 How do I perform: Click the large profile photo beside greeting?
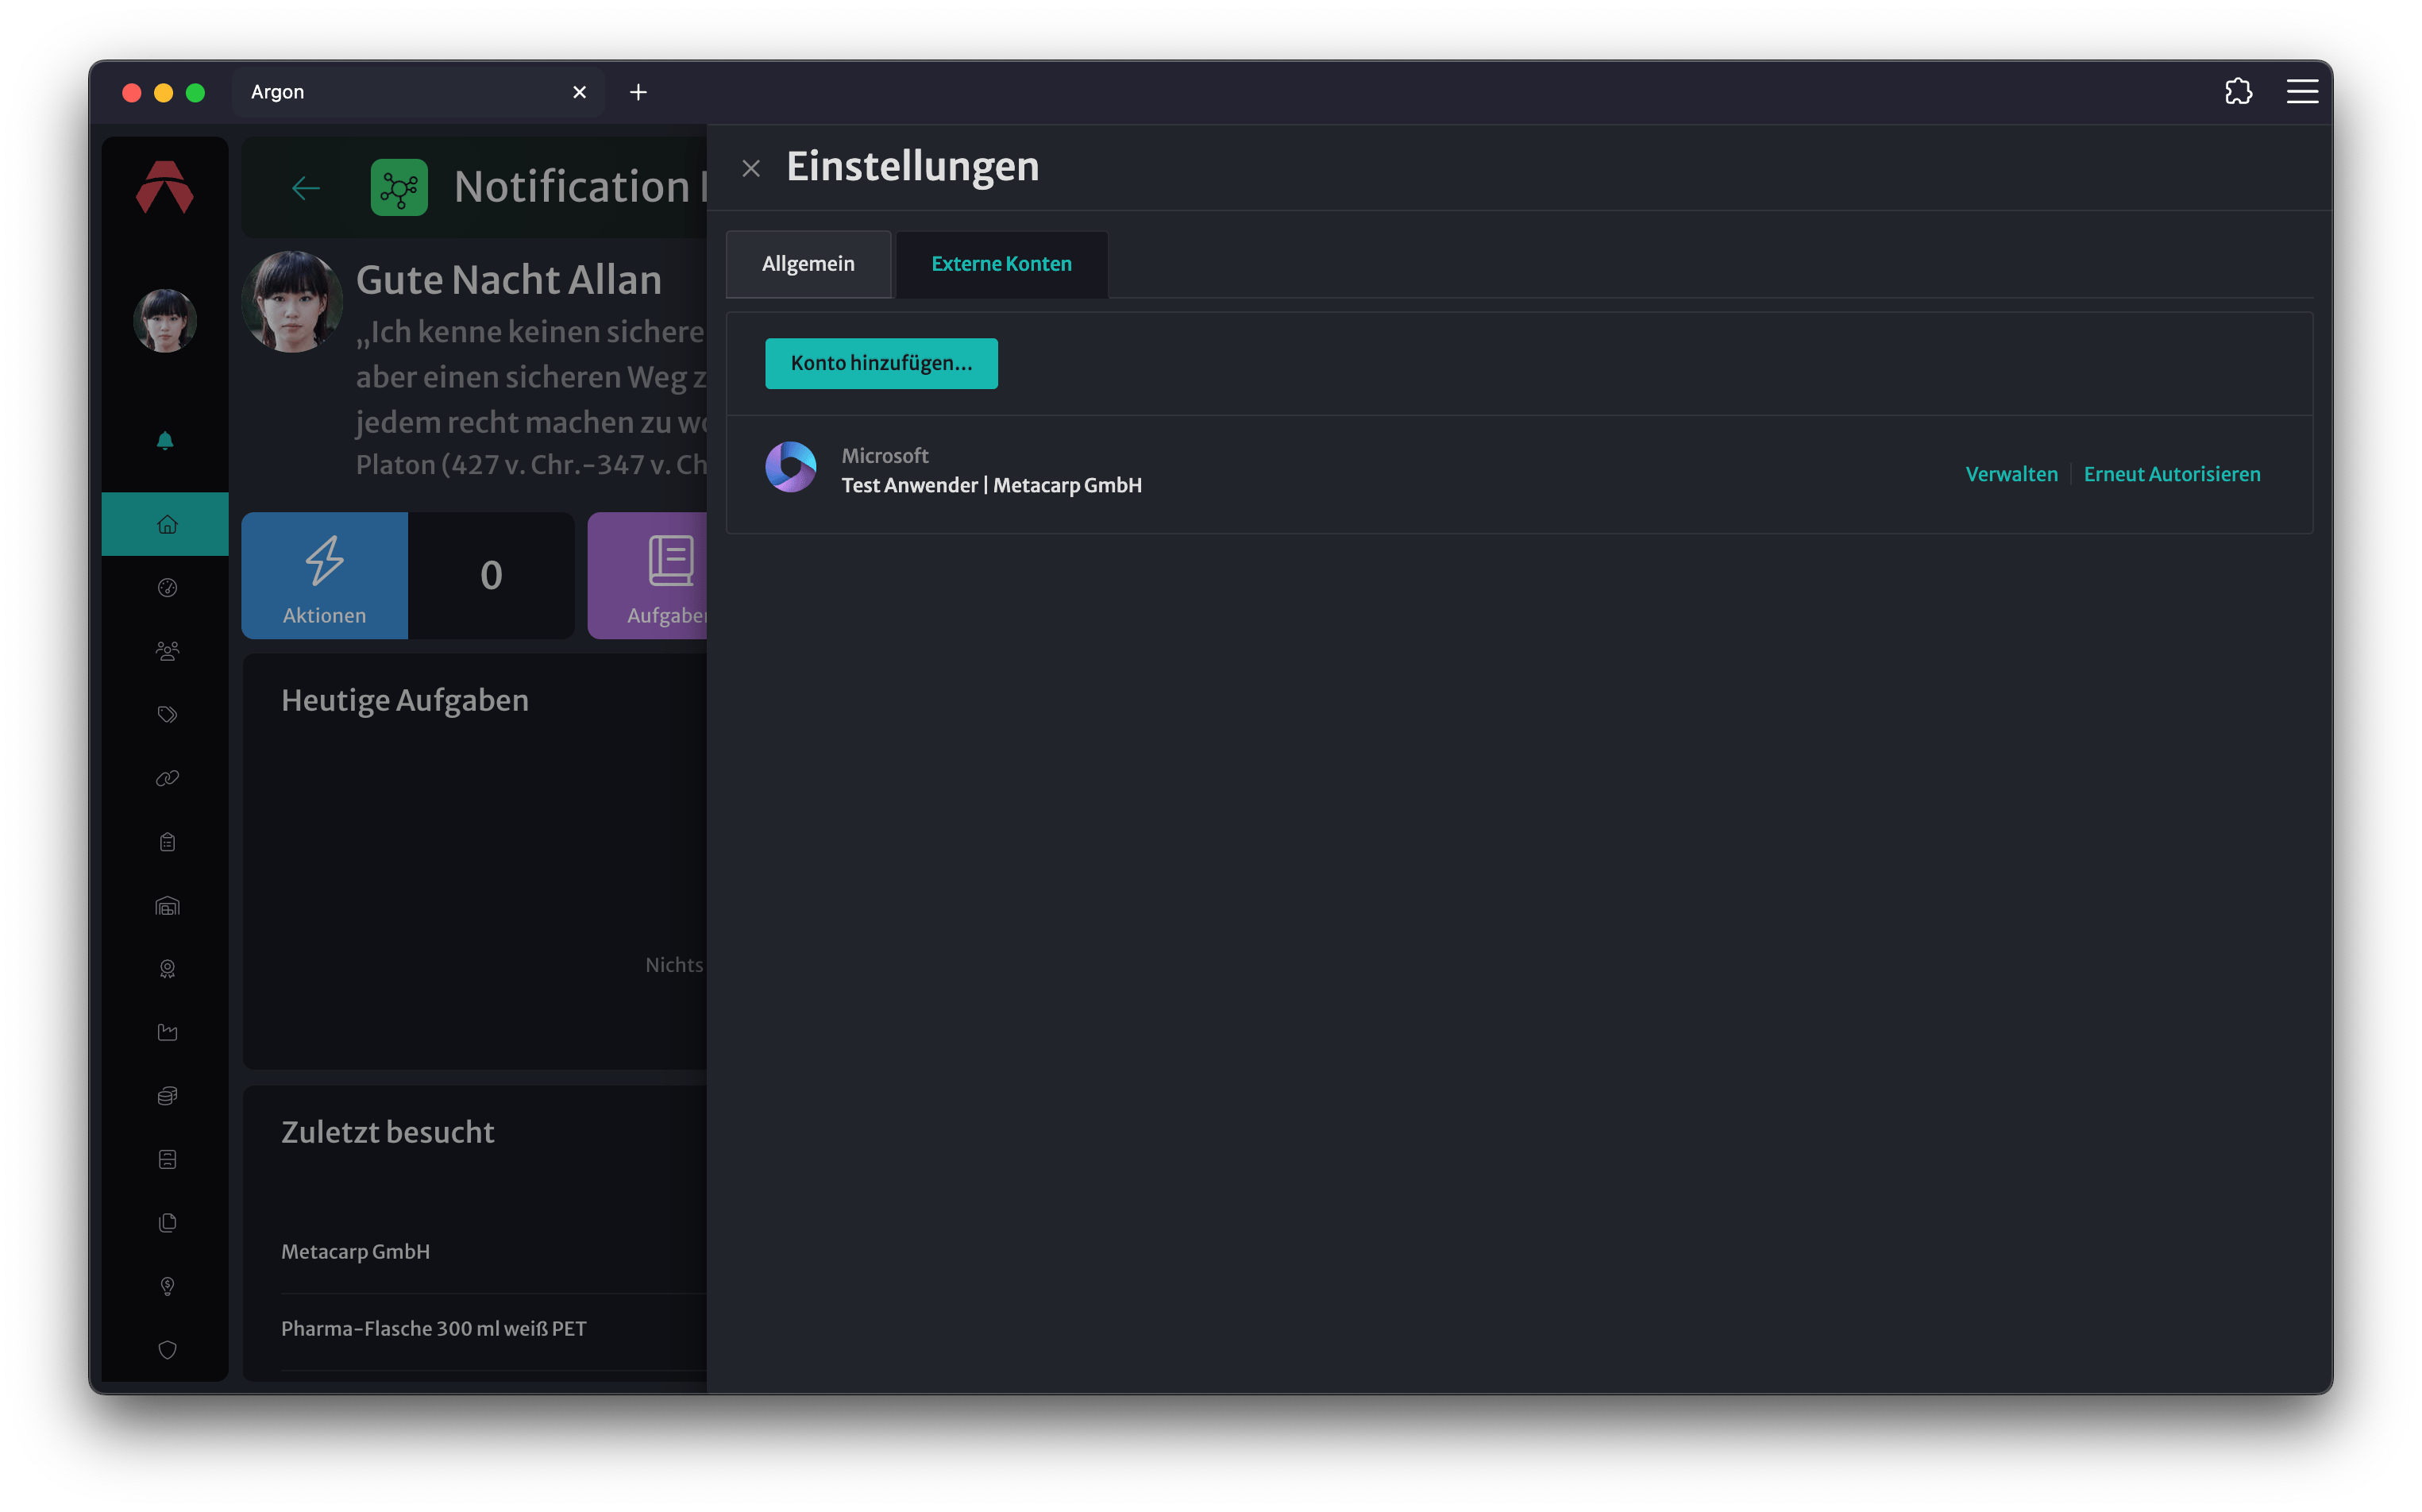[292, 302]
